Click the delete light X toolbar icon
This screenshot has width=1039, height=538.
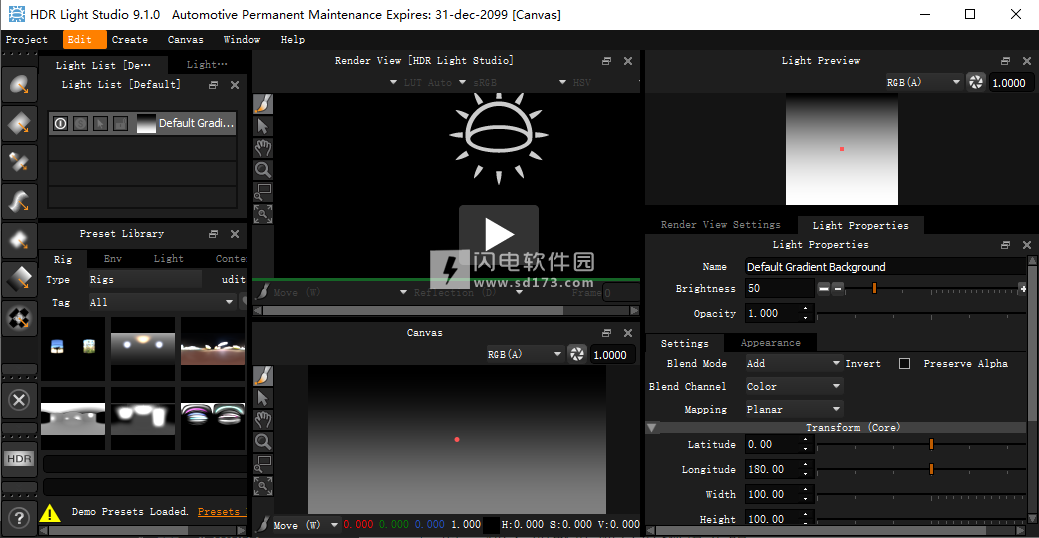pos(19,400)
